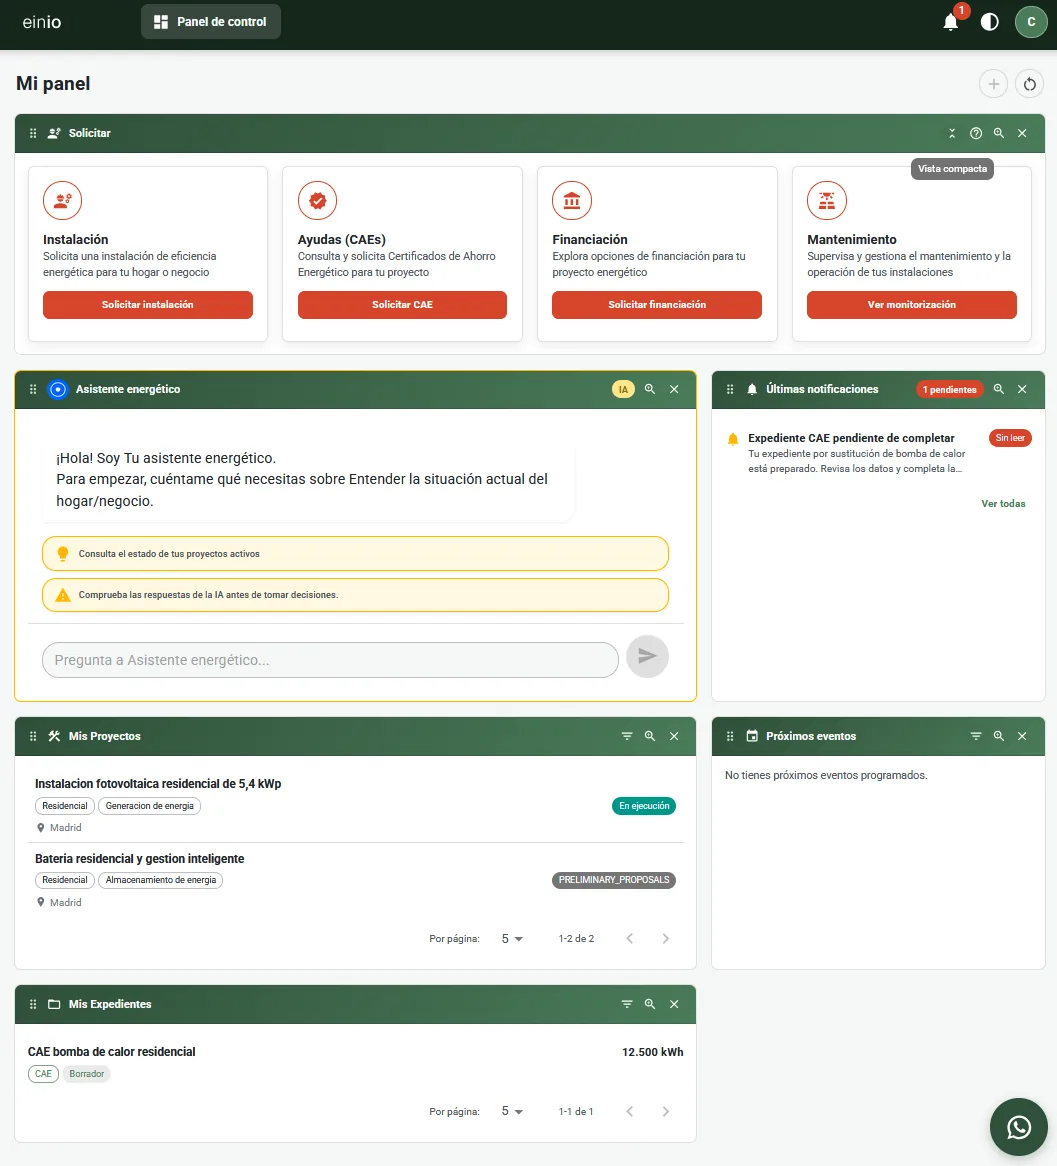The height and width of the screenshot is (1166, 1057).
Task: Click the add widget plus icon
Action: (x=993, y=84)
